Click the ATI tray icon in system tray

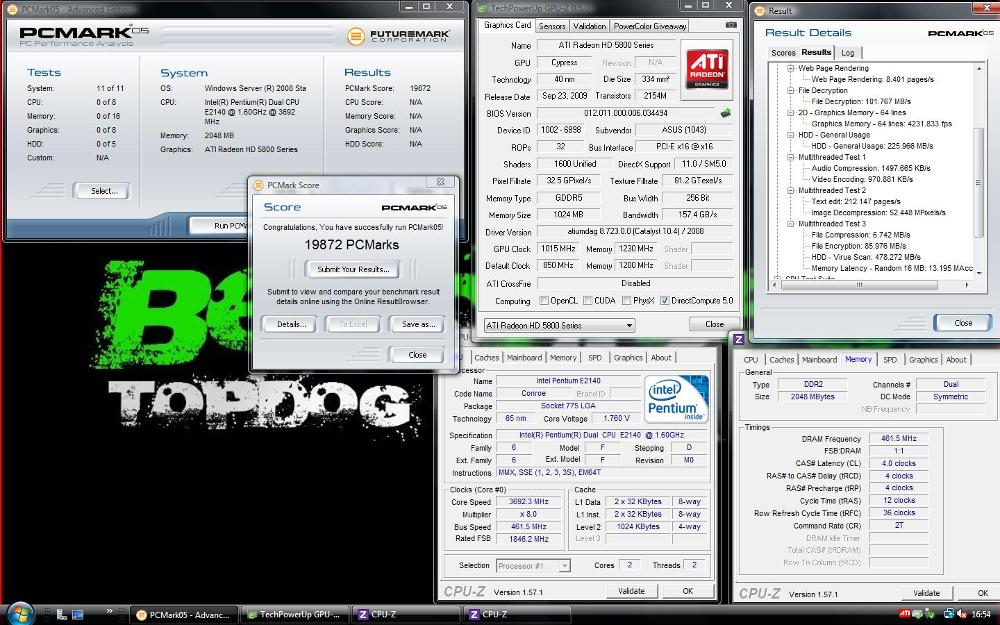pos(904,614)
